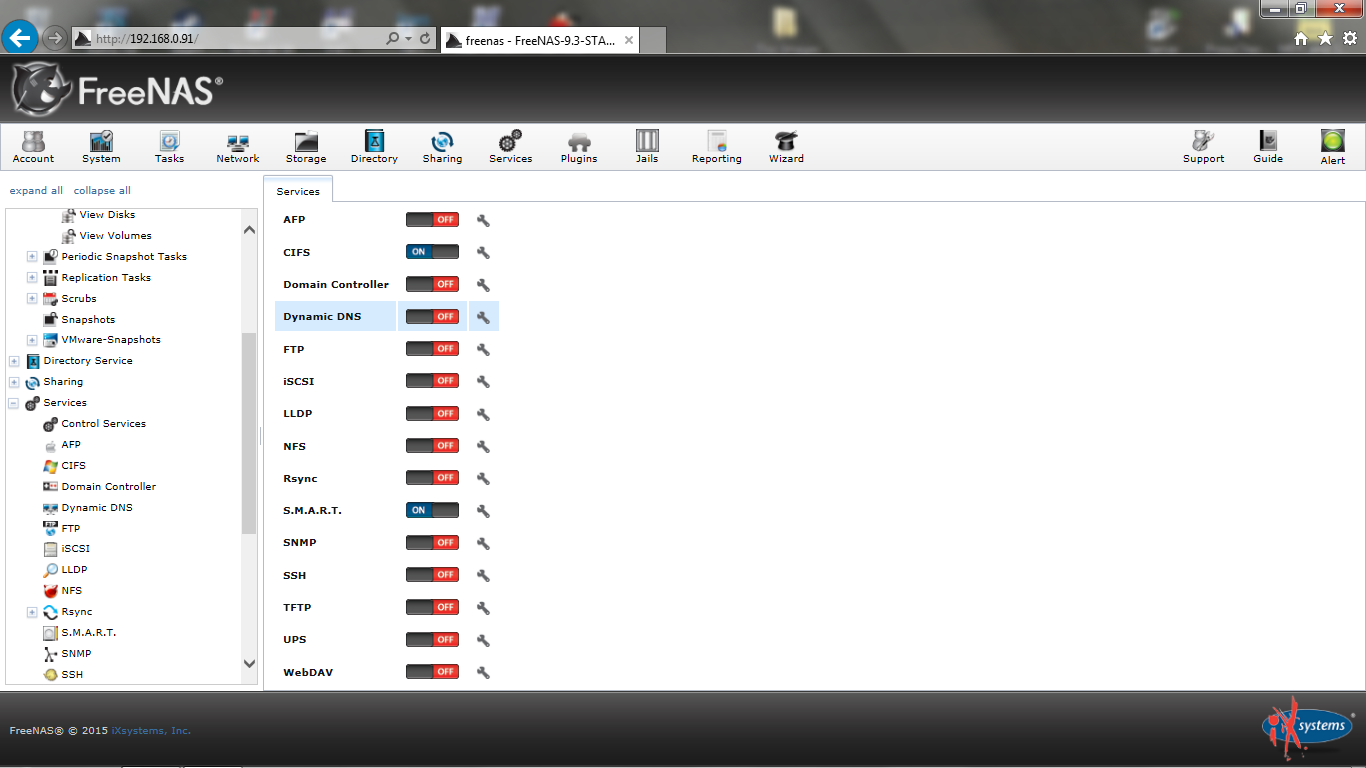Switch to the freenas browser tab
Screen dimensions: 1366x768
click(x=538, y=40)
